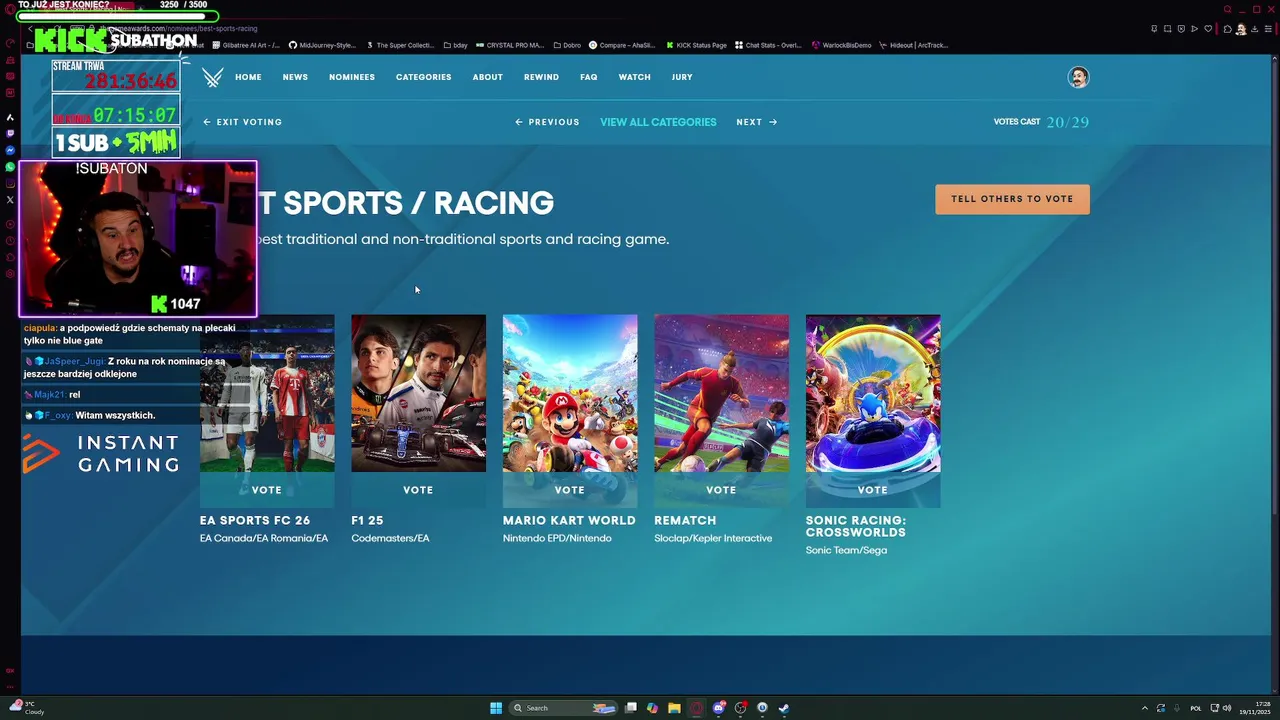Switch to Opera GX on the taskbar
This screenshot has height=720, width=1280.
pyautogui.click(x=696, y=708)
